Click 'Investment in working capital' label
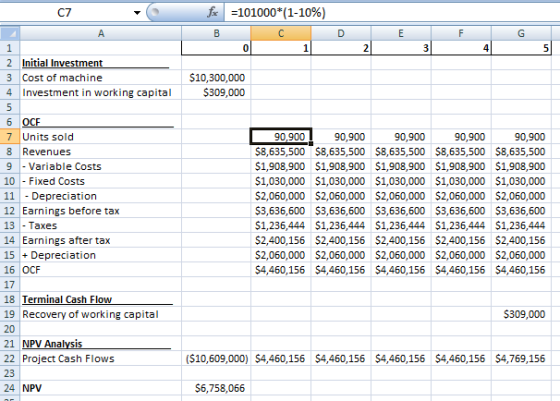The image size is (560, 401). coord(101,92)
